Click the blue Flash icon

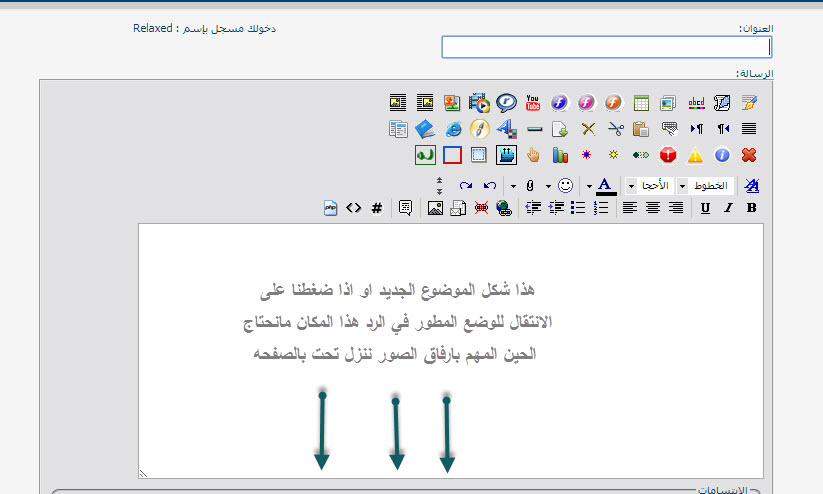pyautogui.click(x=559, y=103)
